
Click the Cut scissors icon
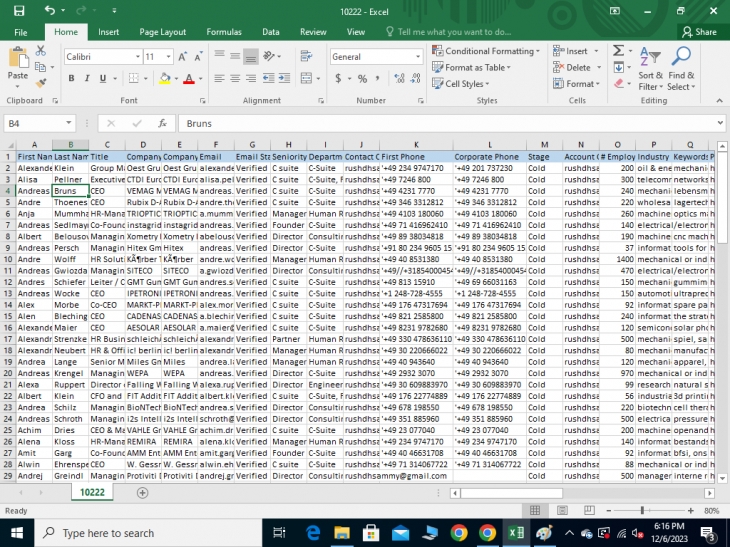coord(41,50)
